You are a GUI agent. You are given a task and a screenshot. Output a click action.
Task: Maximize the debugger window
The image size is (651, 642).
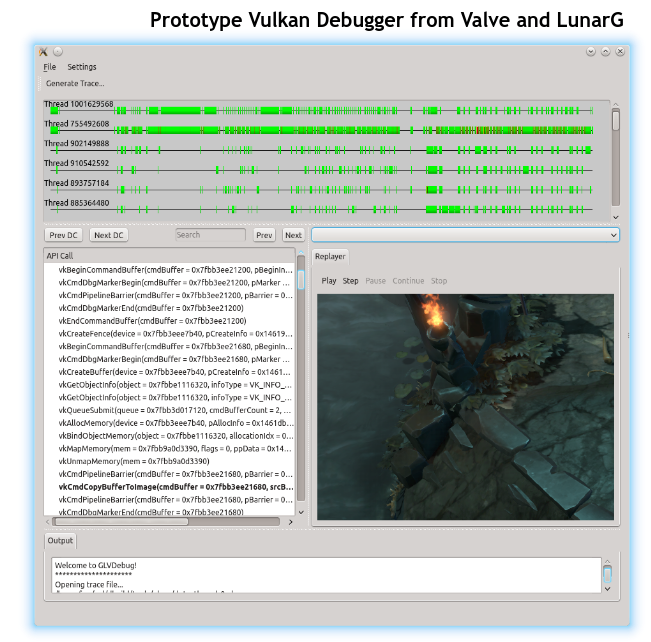[x=605, y=51]
